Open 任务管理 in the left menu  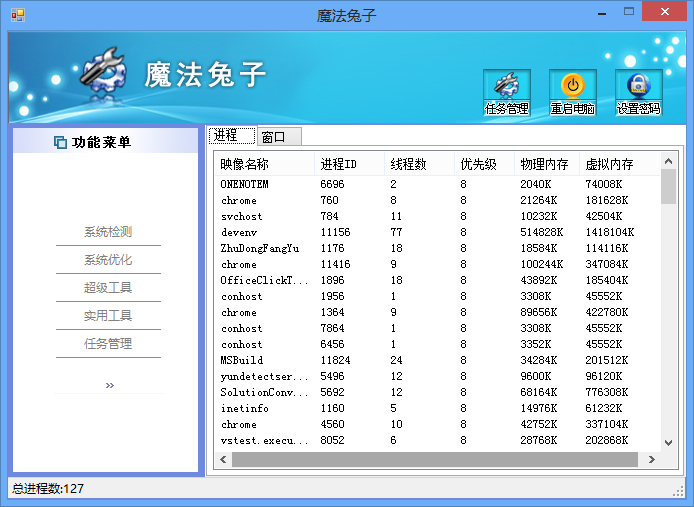coord(108,343)
